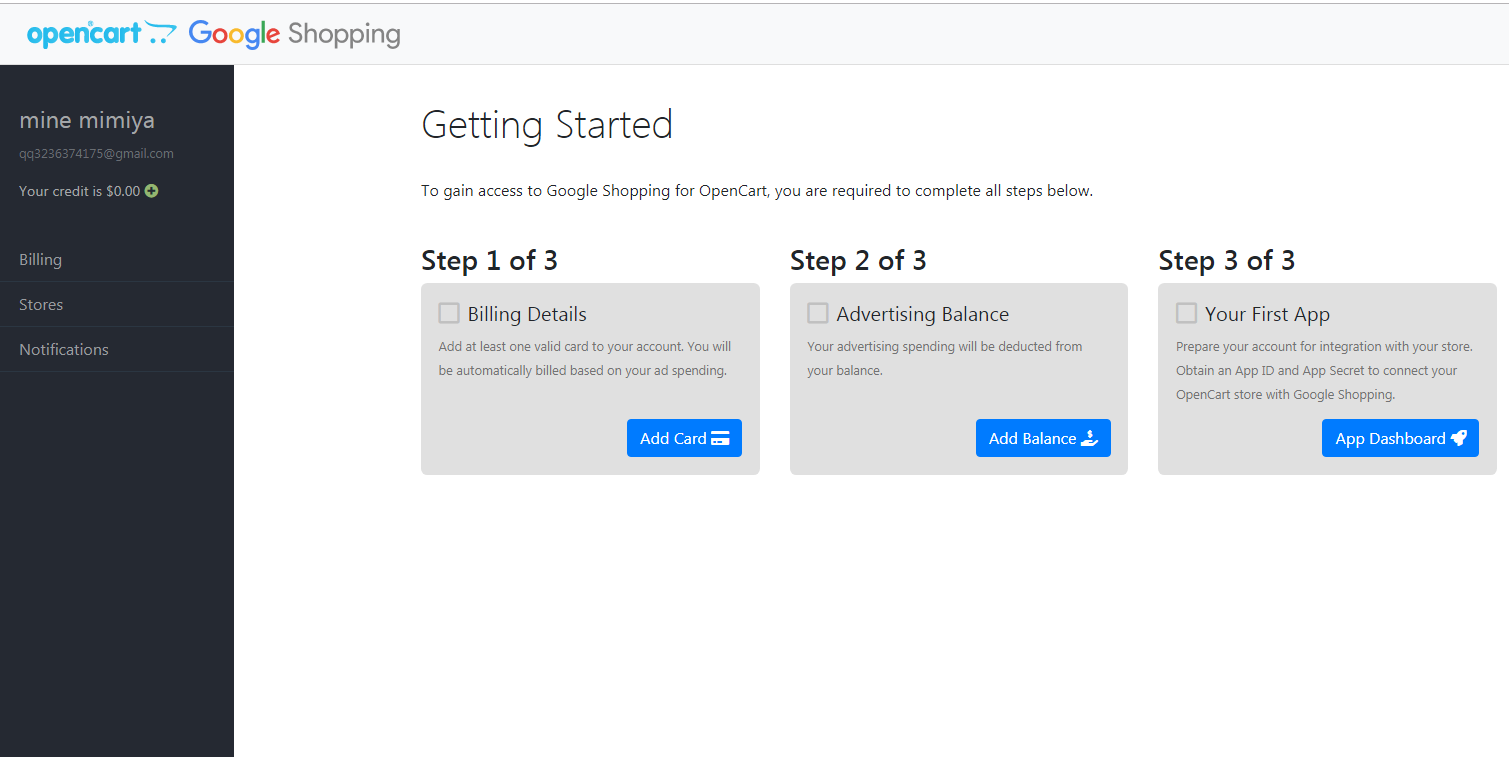Click the Add Balance button
Viewport: 1509px width, 757px height.
[1043, 438]
